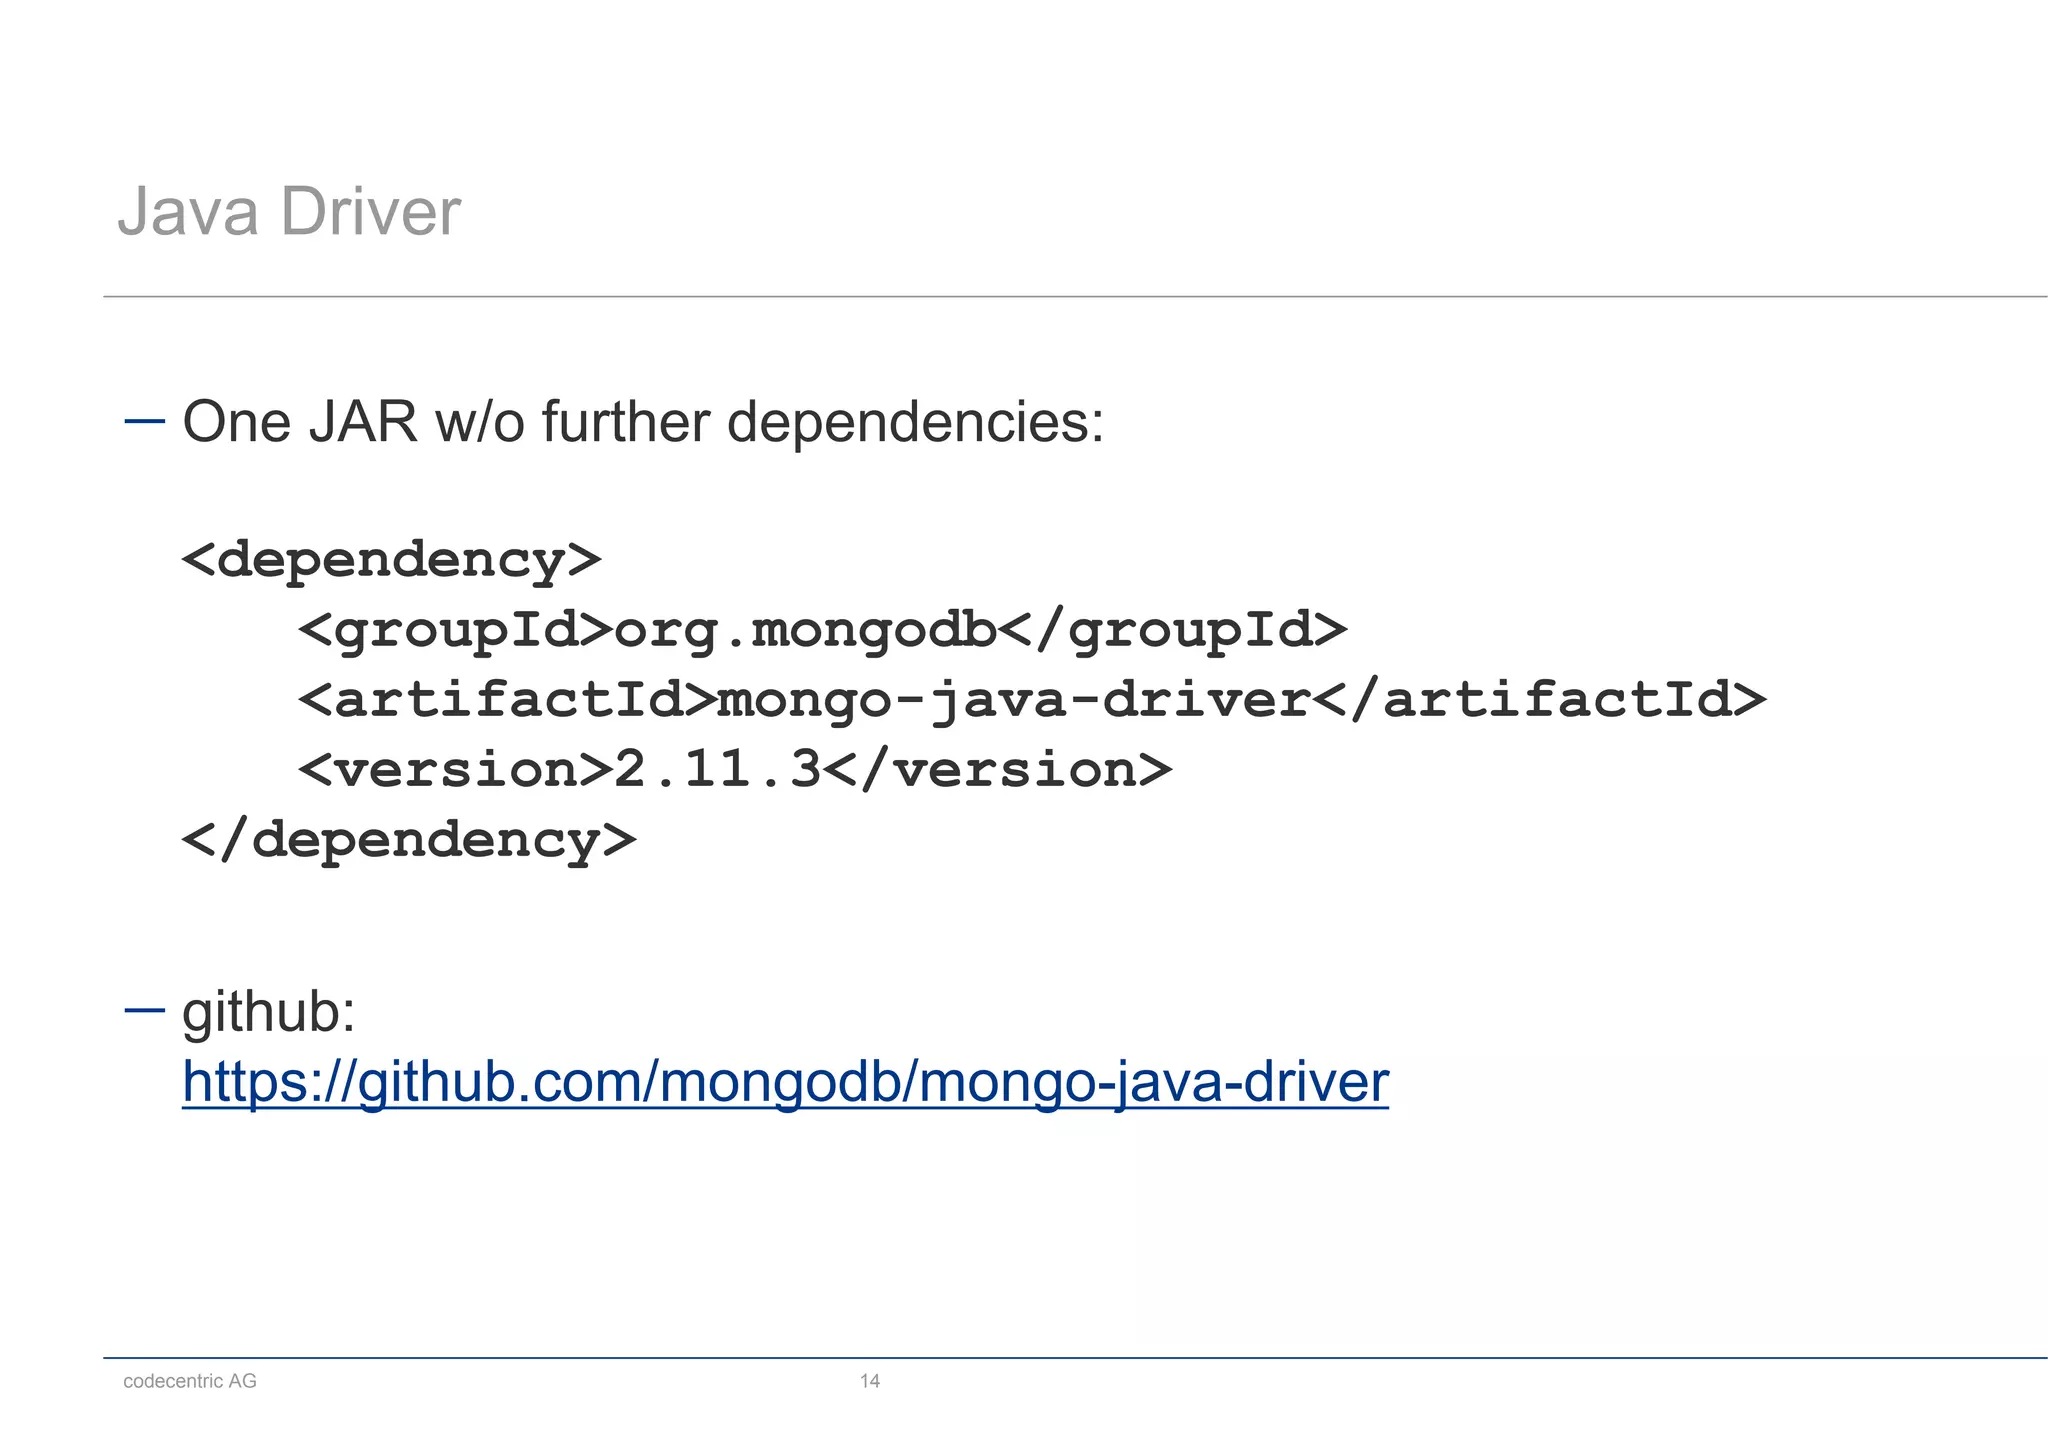Click the groupId org.mongodb line
Viewport: 2048px width, 1448px height.
(822, 631)
